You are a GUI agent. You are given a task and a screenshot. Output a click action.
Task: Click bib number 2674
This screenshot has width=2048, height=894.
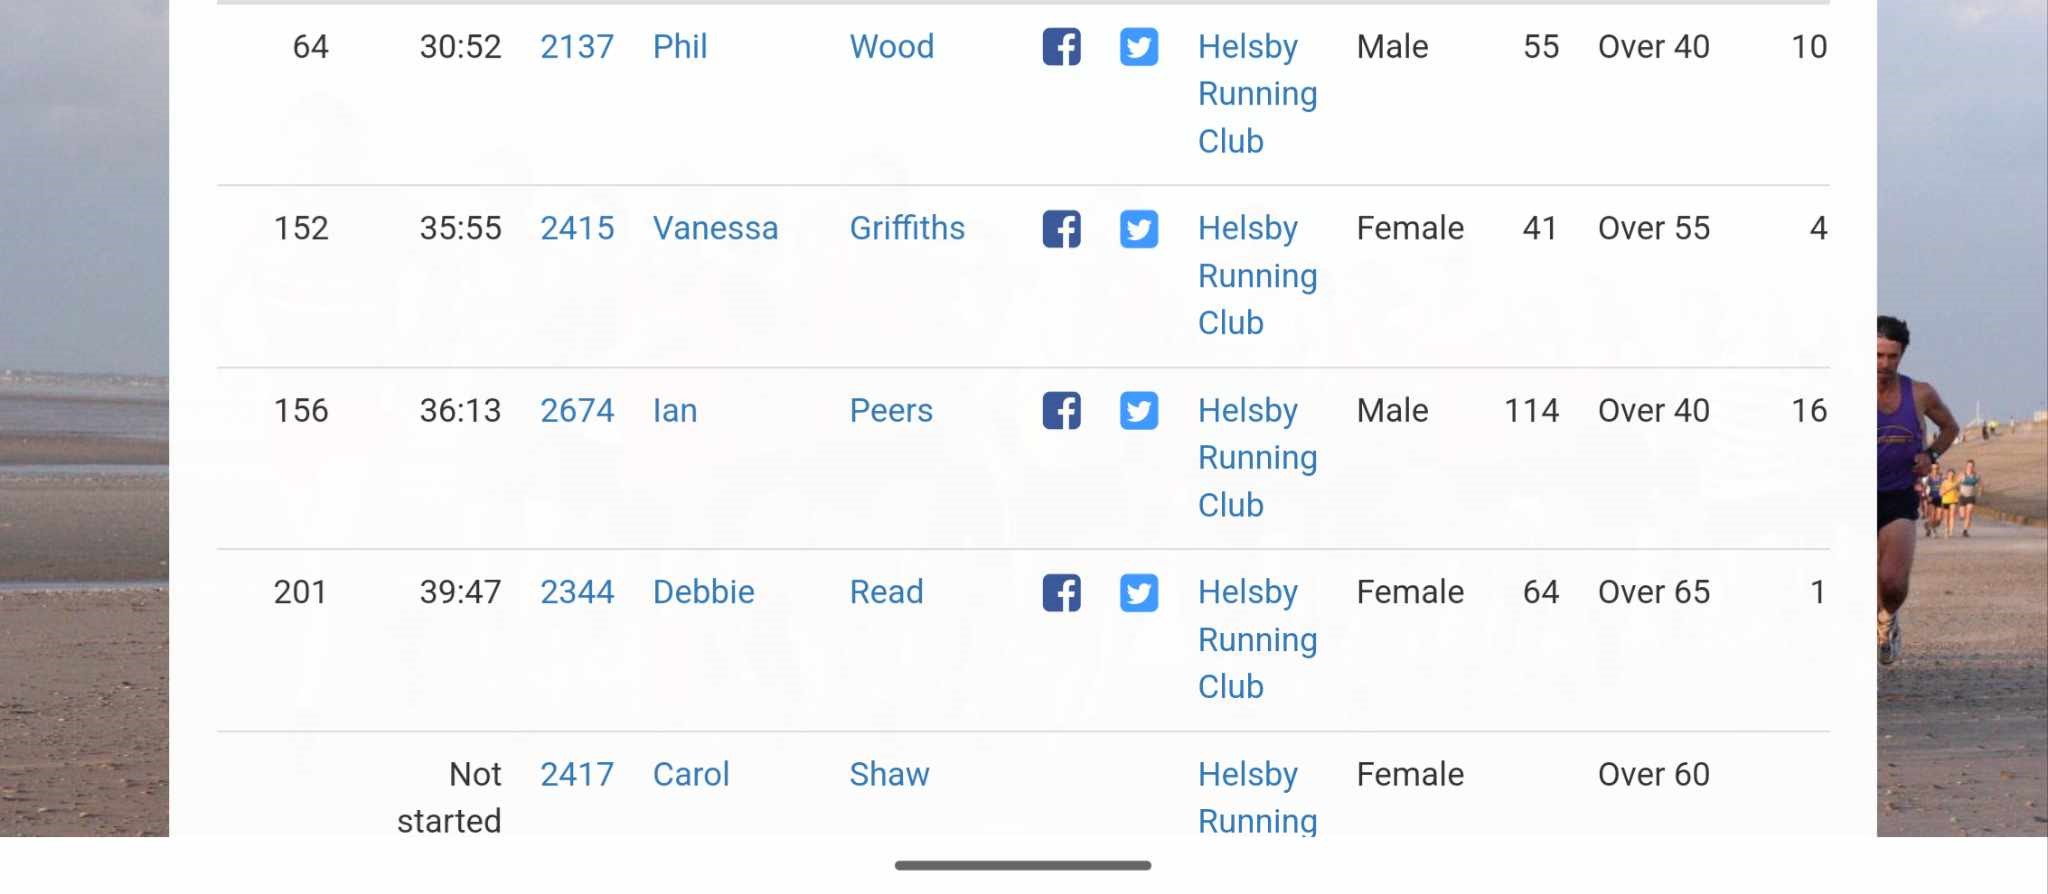point(577,411)
